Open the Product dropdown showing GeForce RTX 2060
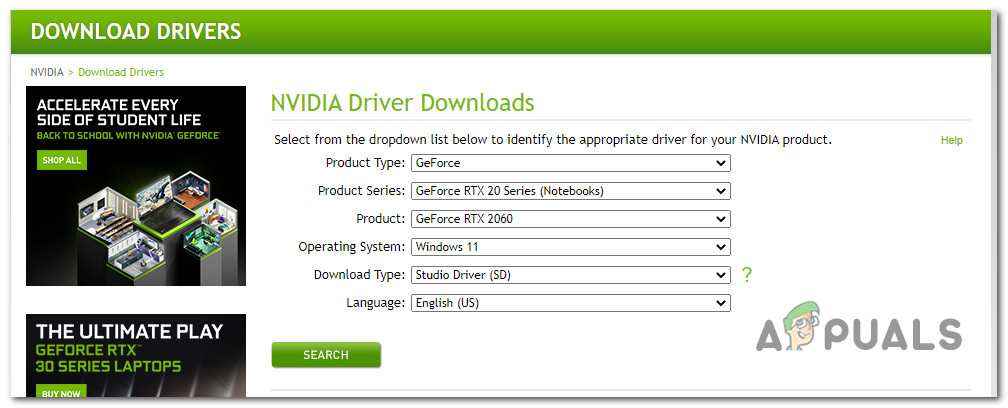Screen dimensions: 1008x408 pyautogui.click(x=571, y=219)
